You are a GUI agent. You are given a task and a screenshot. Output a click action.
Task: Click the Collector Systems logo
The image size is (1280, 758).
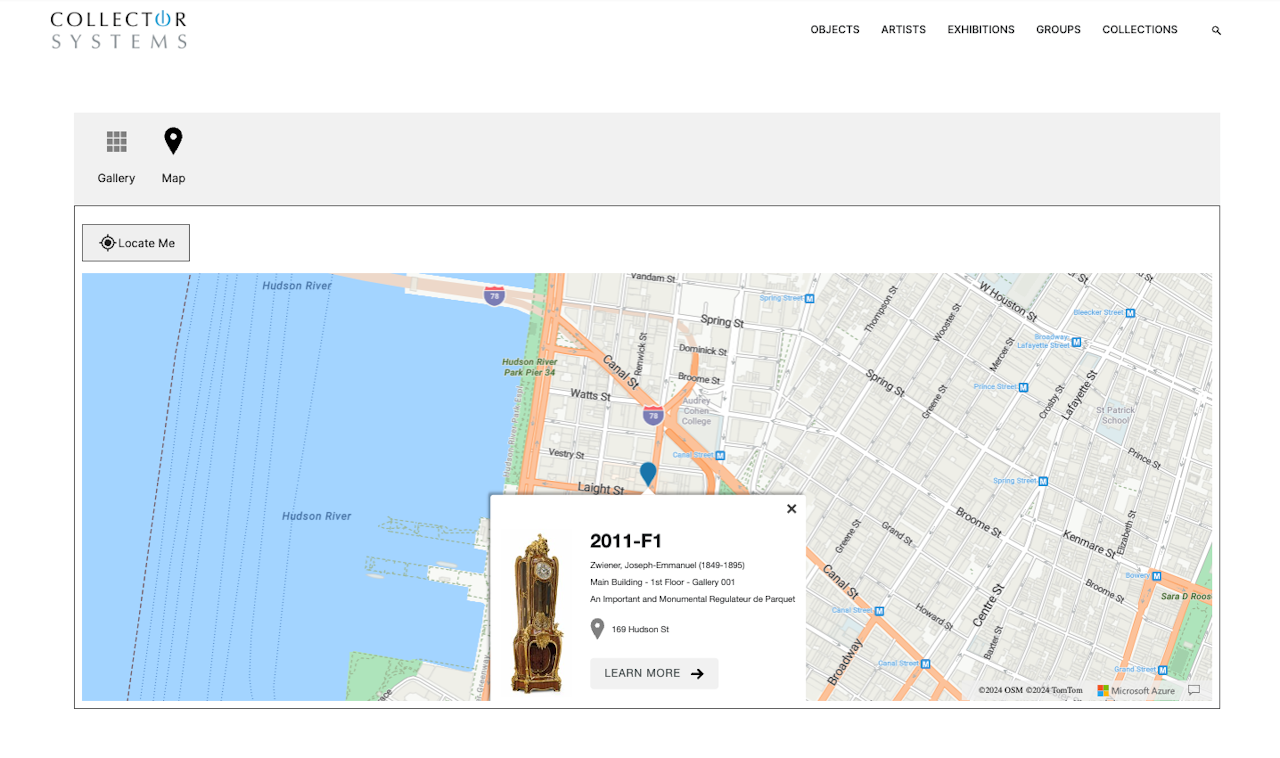click(x=119, y=30)
